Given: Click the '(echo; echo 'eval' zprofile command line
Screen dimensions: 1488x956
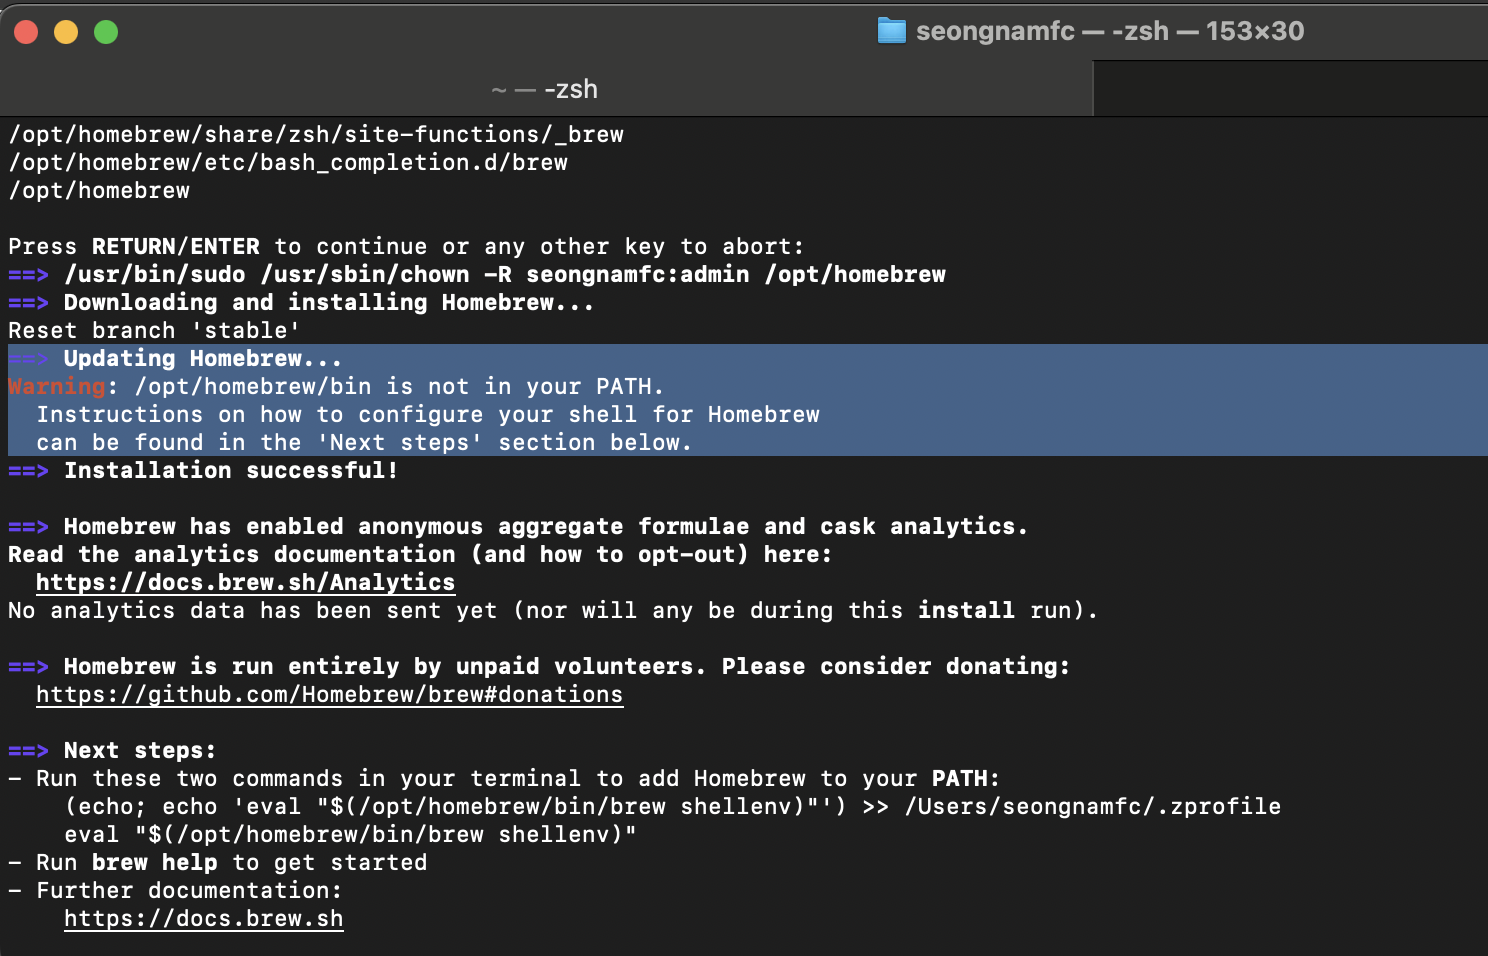Looking at the screenshot, I should (672, 806).
